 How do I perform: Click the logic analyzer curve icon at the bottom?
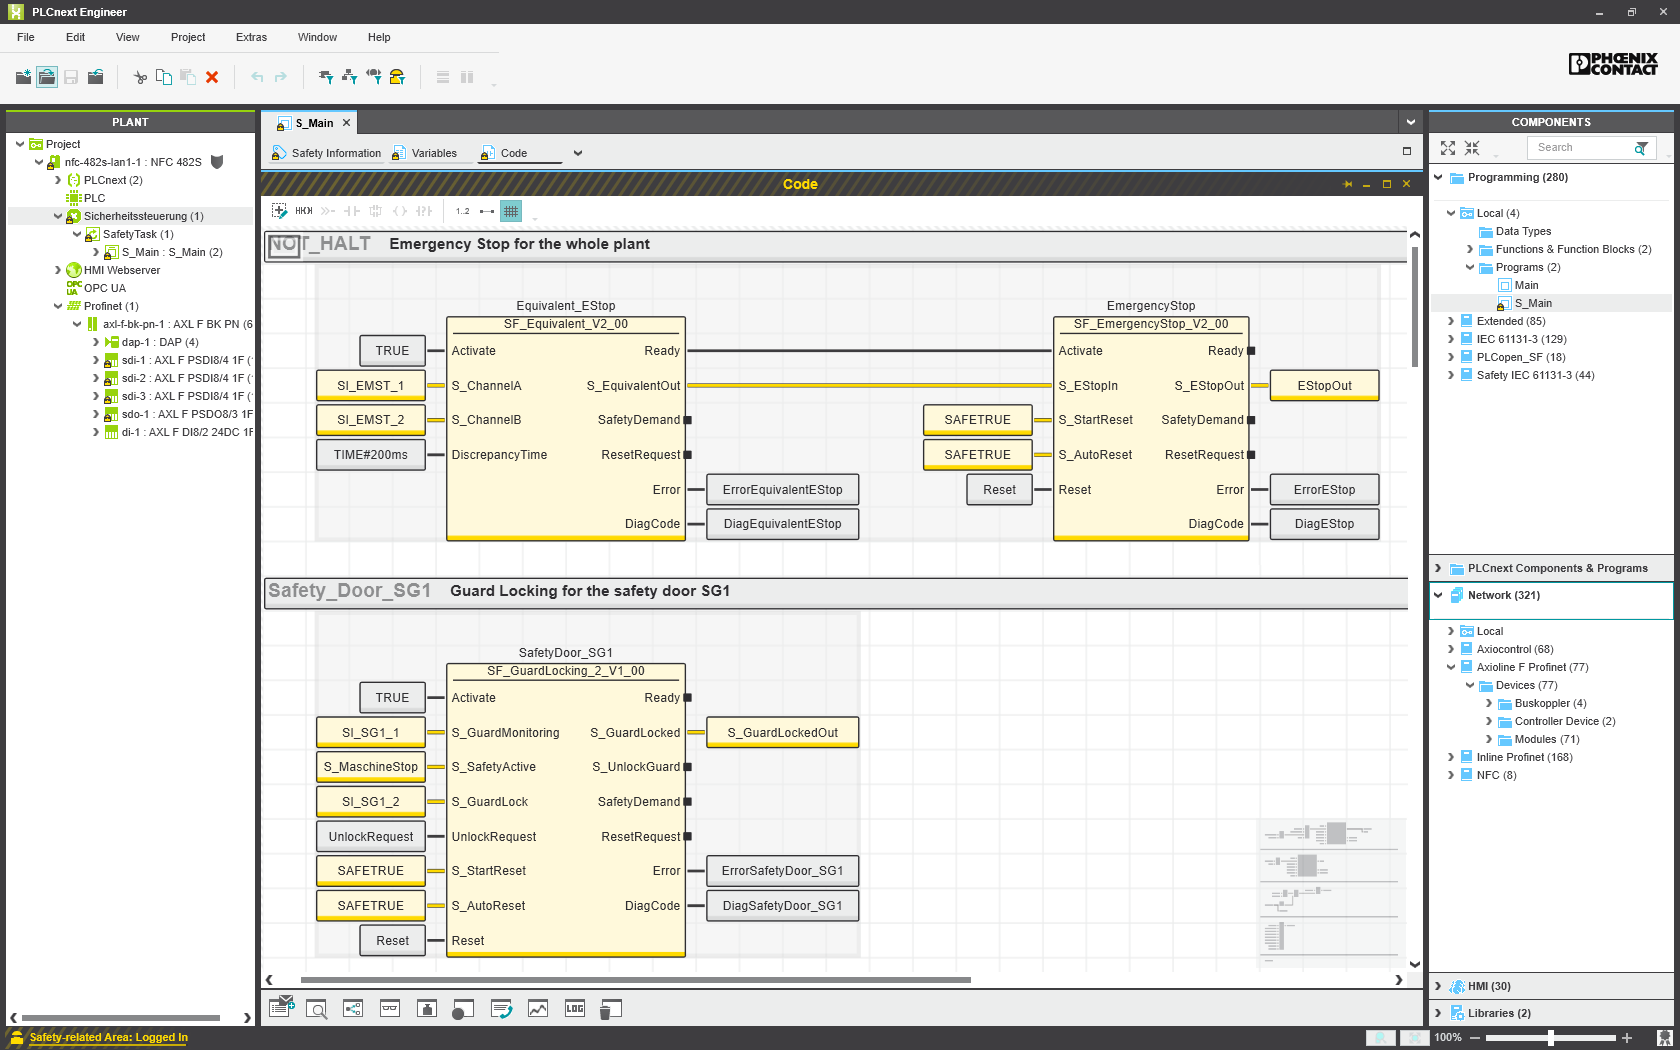(x=537, y=1008)
